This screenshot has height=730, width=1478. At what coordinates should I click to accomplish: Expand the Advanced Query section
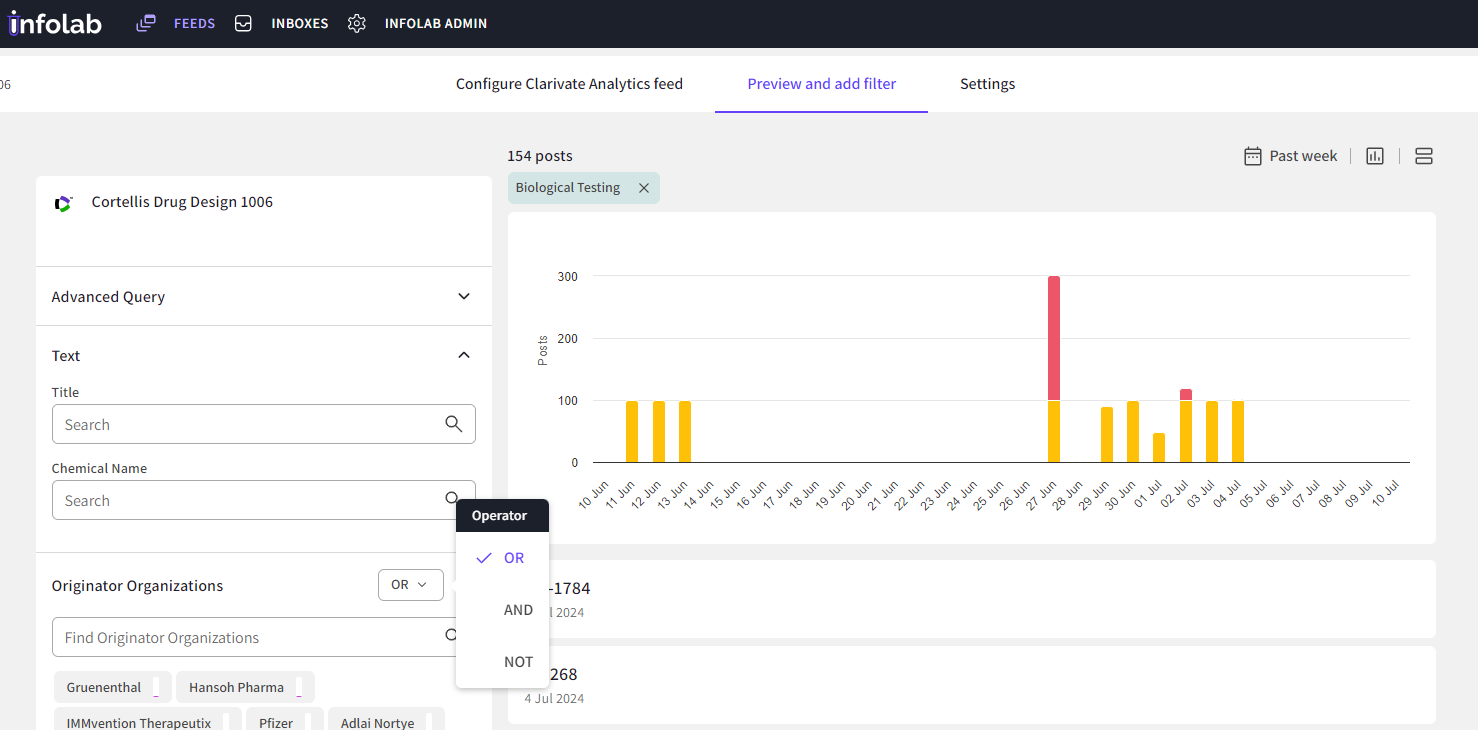point(464,296)
